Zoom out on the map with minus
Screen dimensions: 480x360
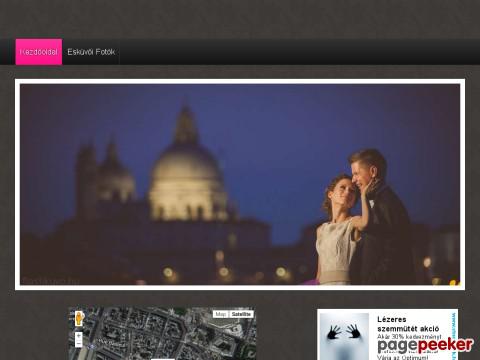[x=78, y=344]
